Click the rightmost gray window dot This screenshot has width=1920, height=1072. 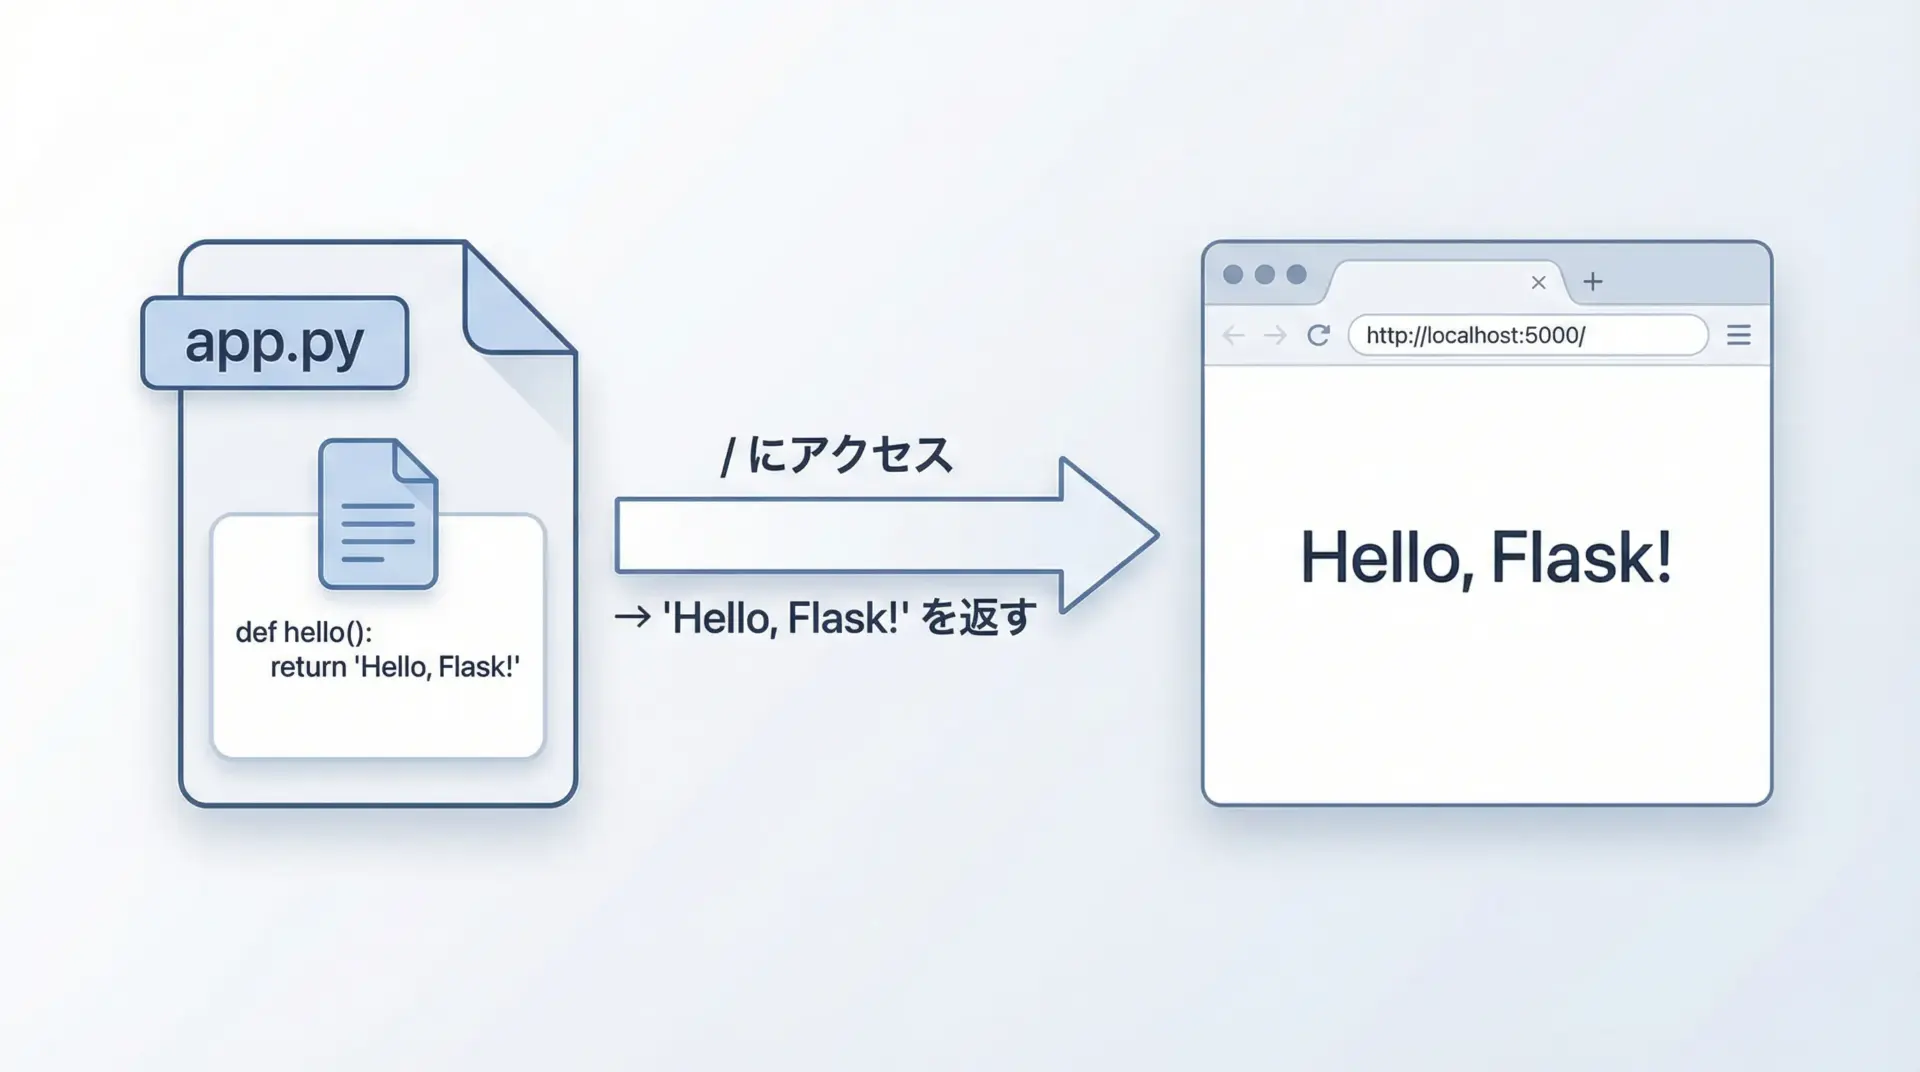click(x=1296, y=275)
